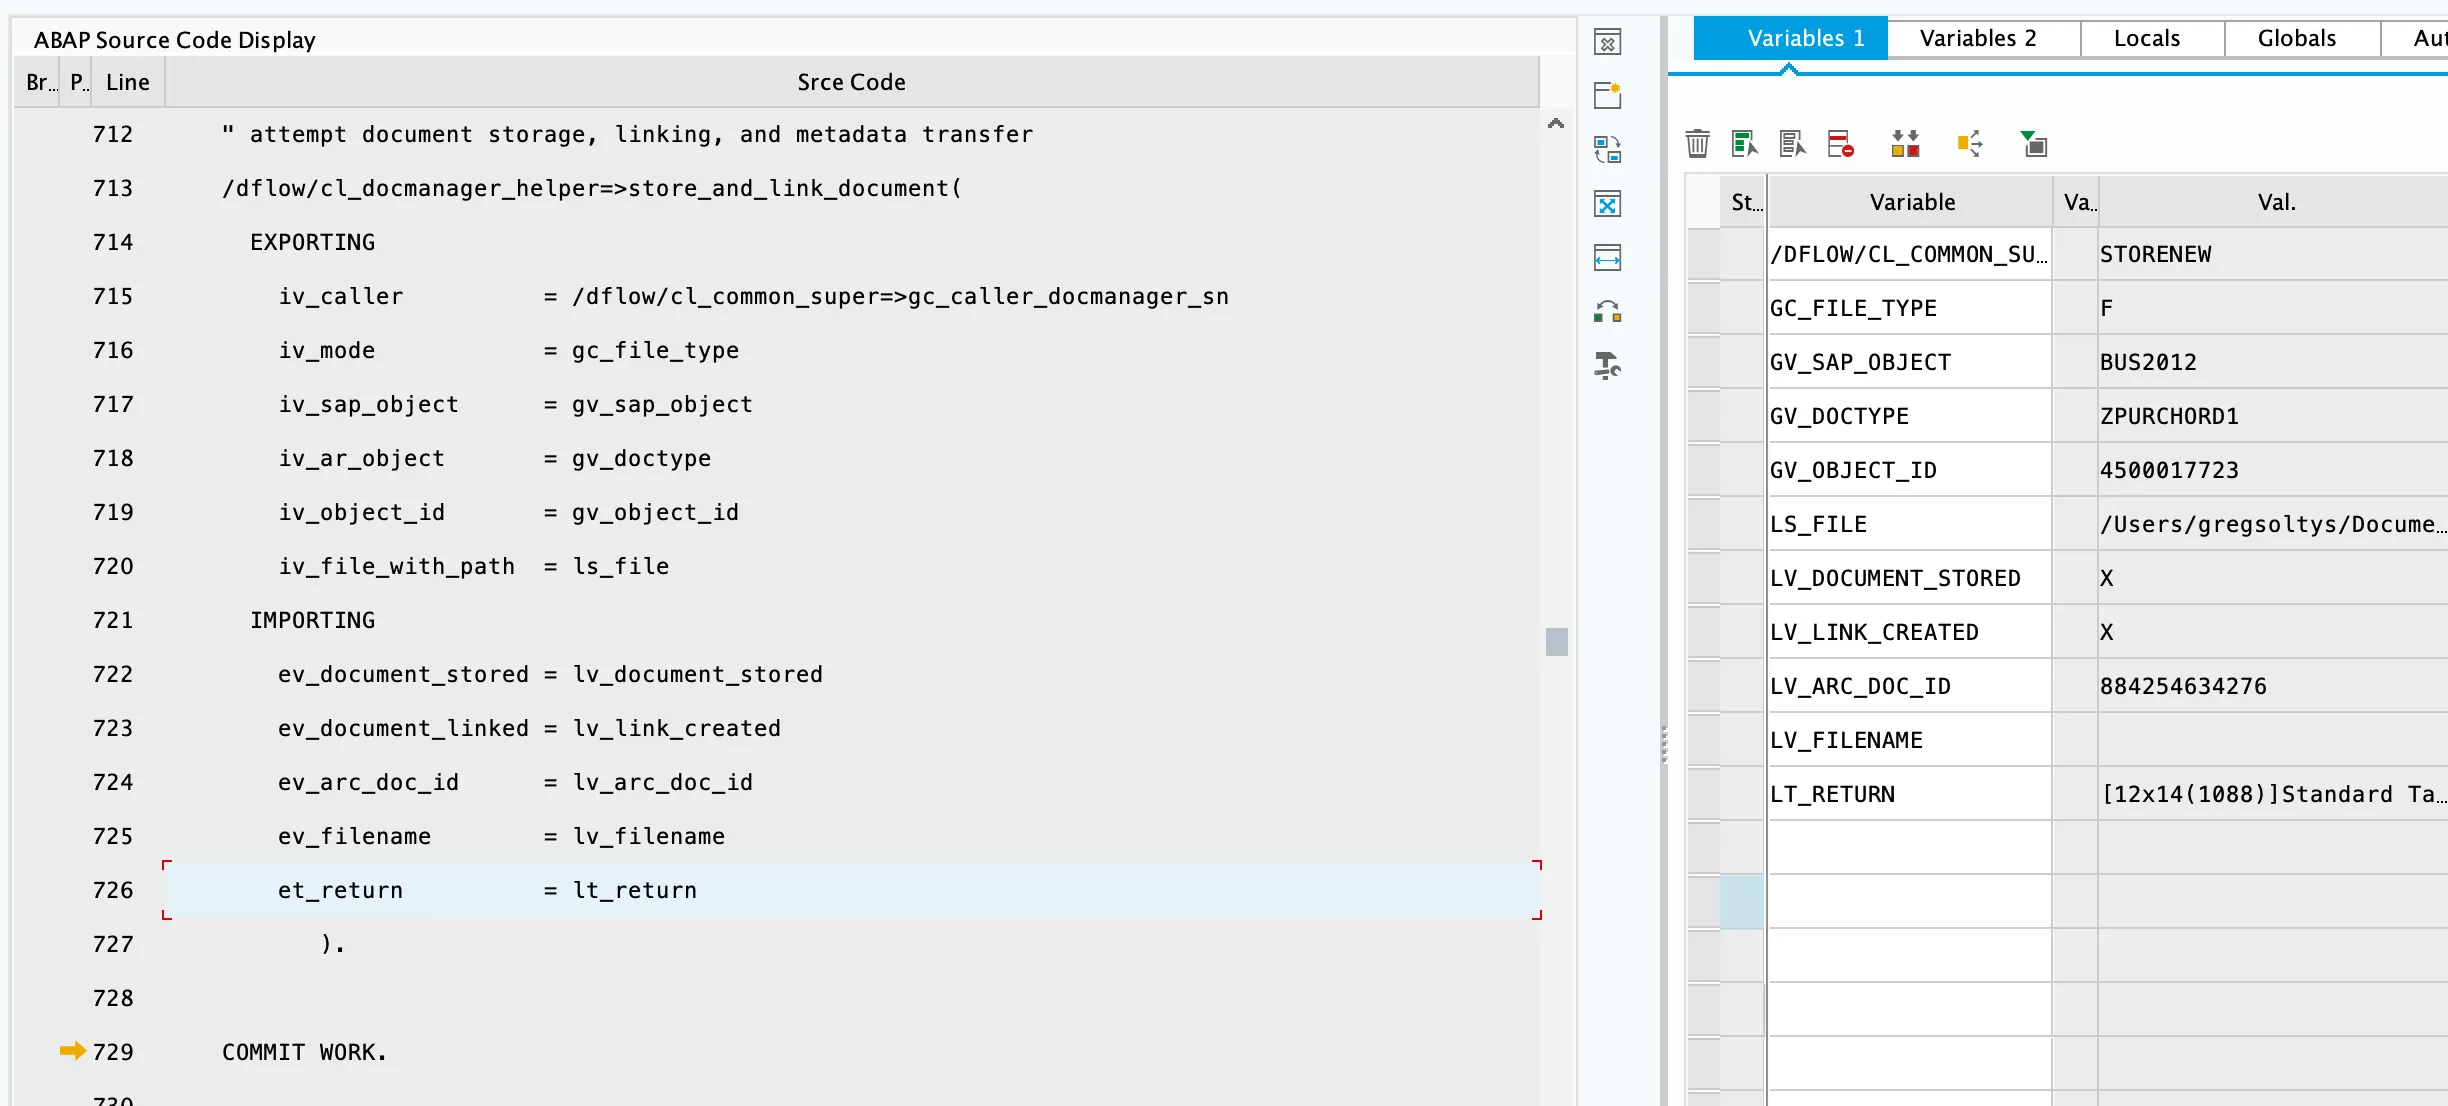This screenshot has width=2448, height=1106.
Task: Click the LV_FILENAME variable cell
Action: (x=1910, y=740)
